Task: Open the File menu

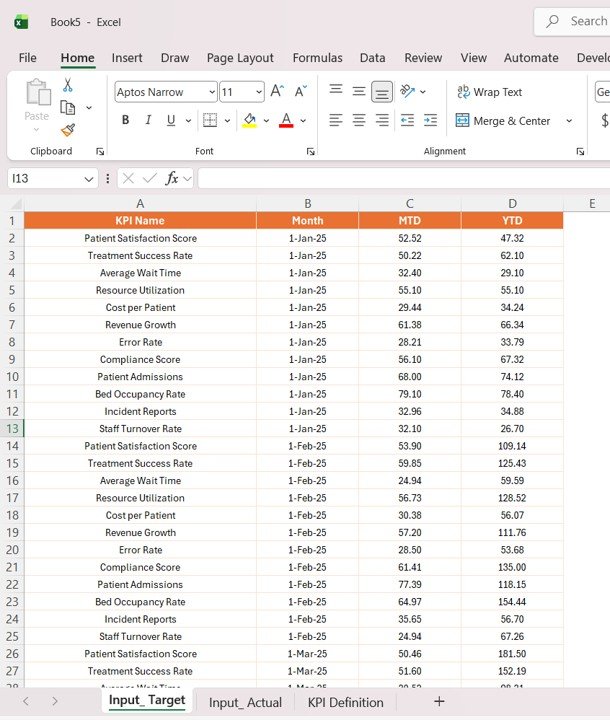Action: tap(28, 58)
